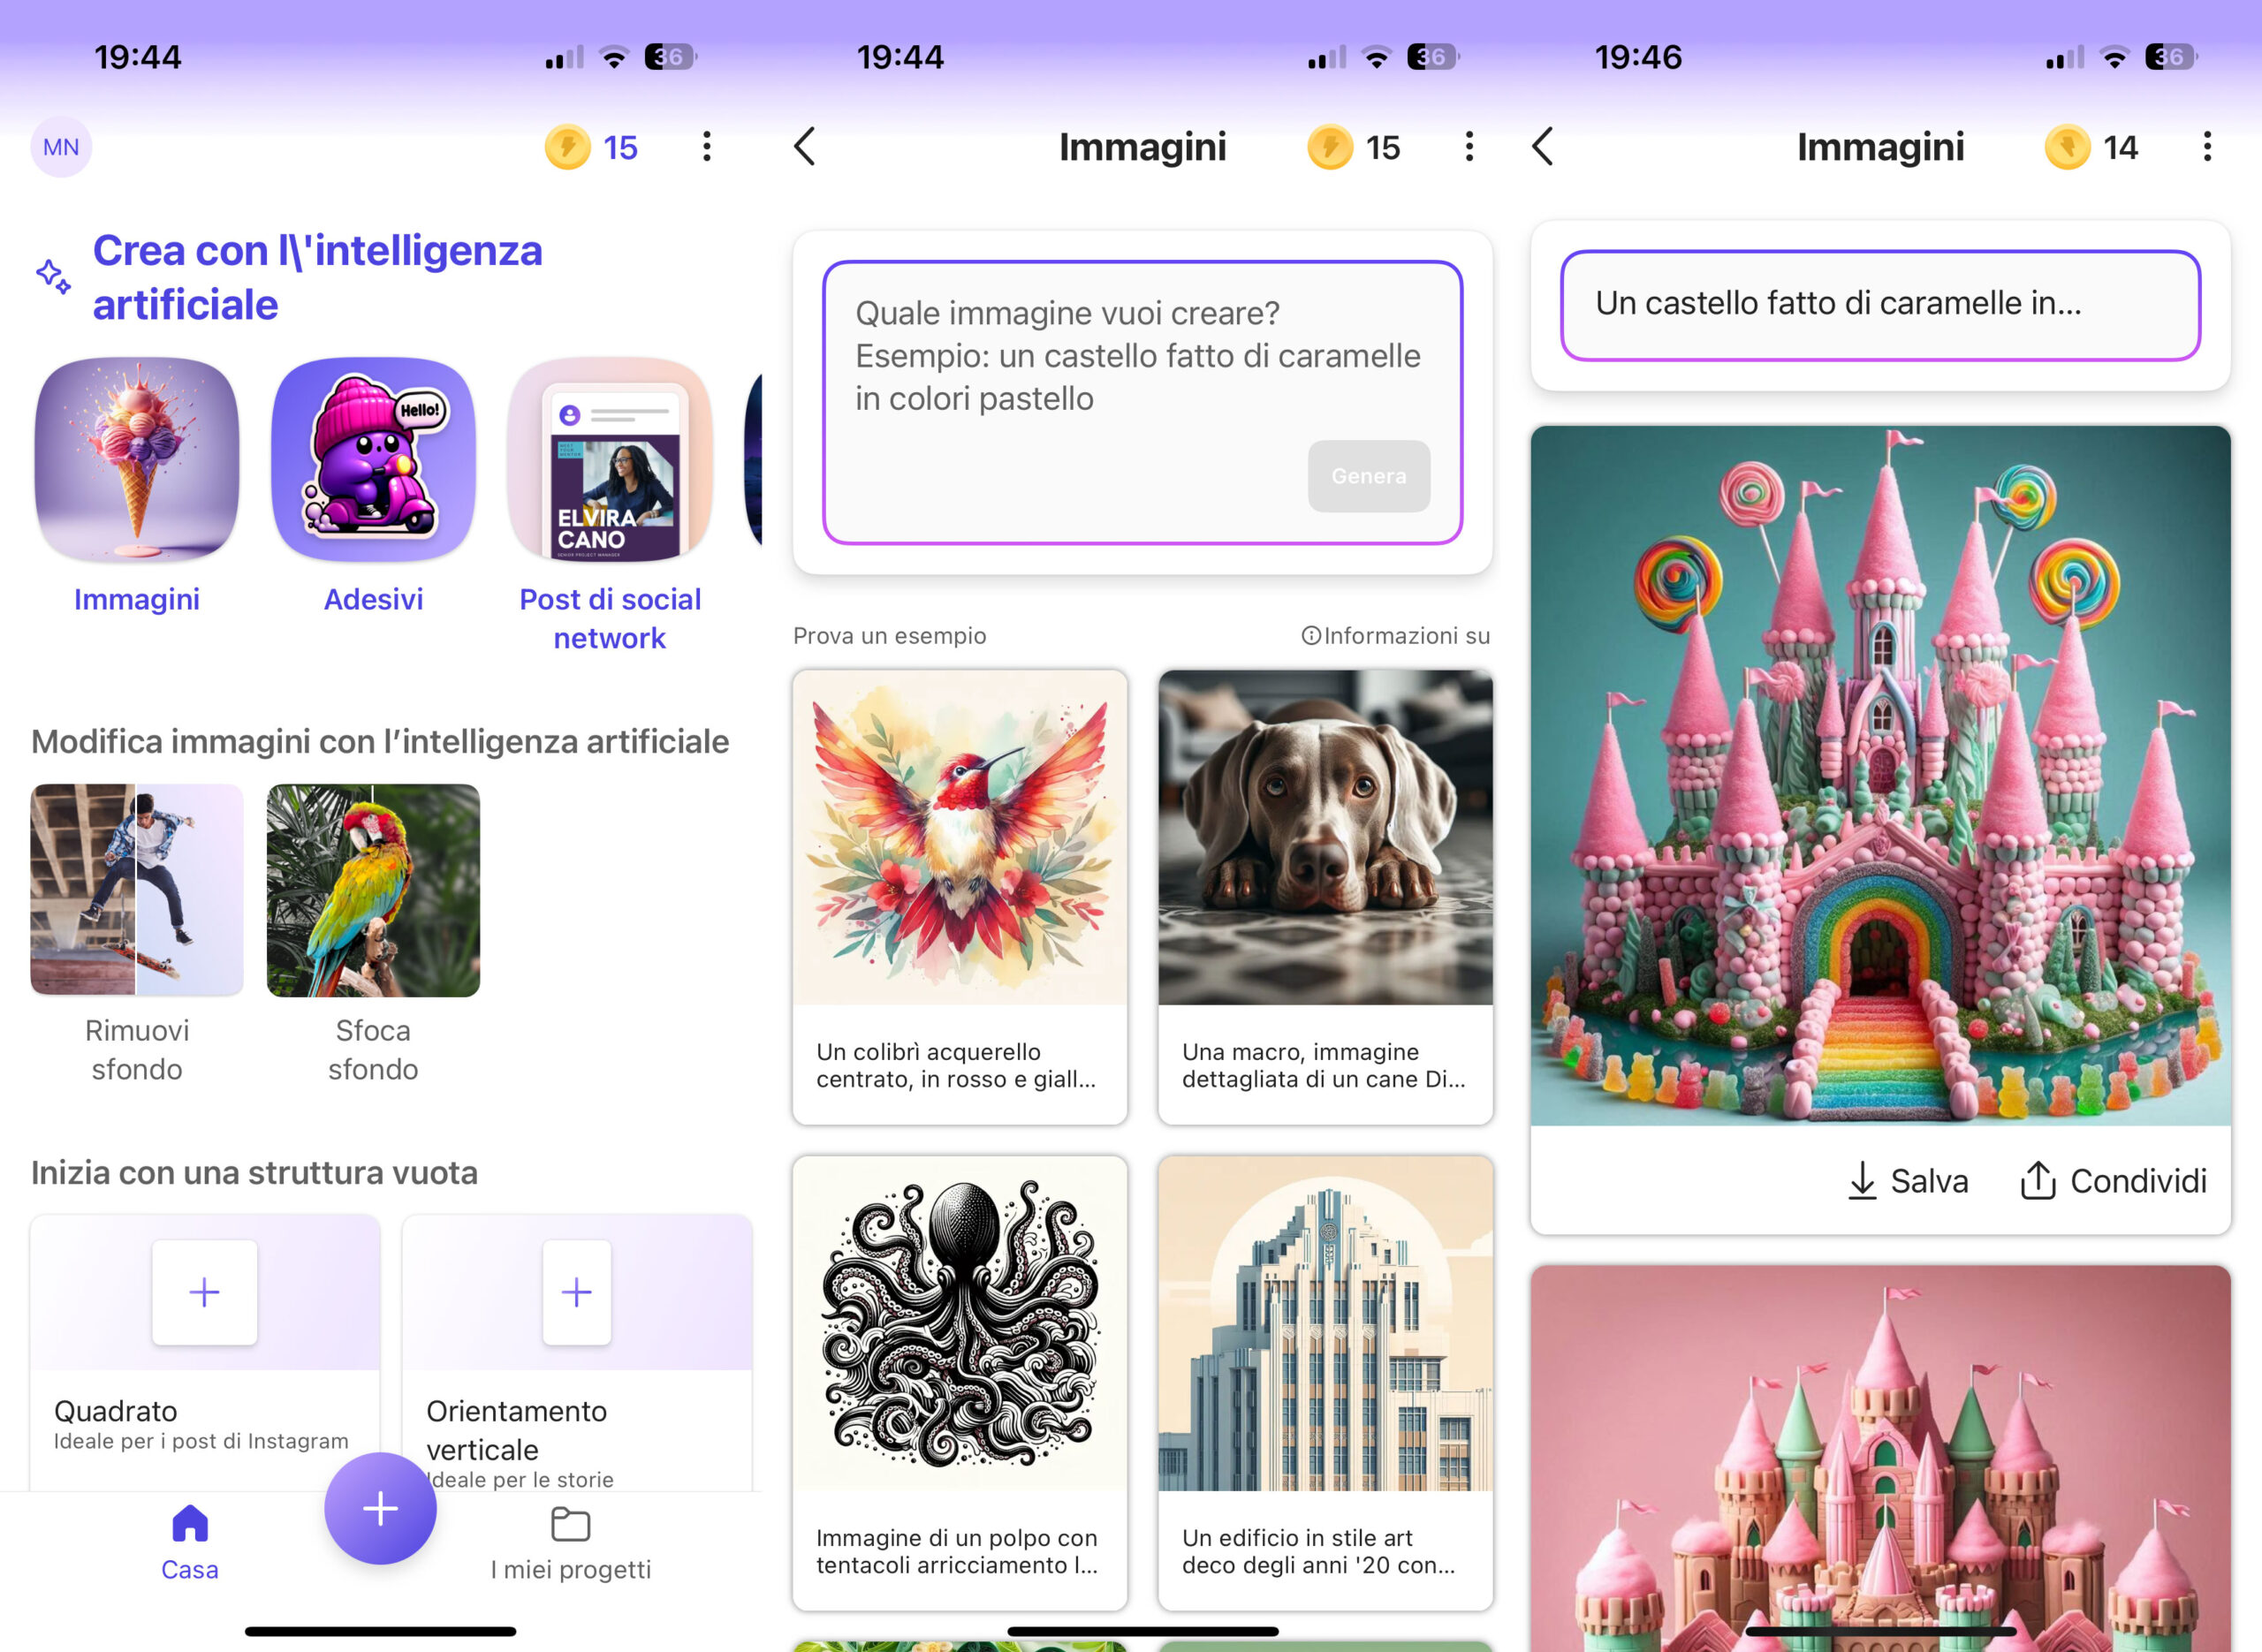Open the Post di social network option
This screenshot has height=1652, width=2262.
pos(610,460)
